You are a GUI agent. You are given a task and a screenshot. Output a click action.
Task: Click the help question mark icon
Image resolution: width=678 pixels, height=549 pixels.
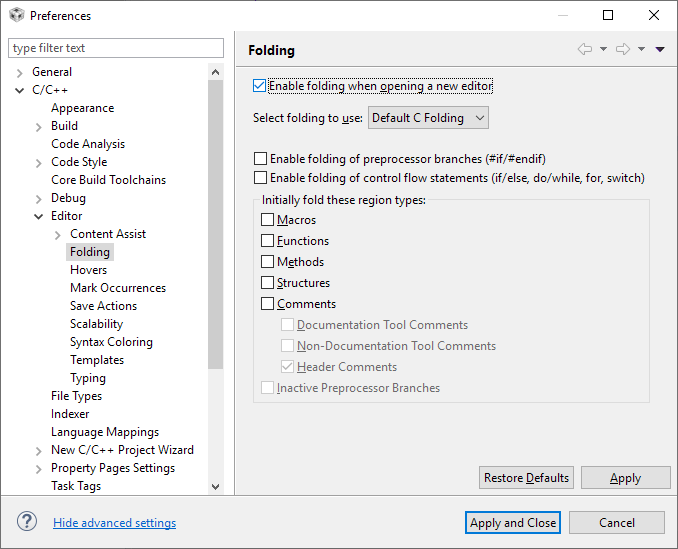pyautogui.click(x=27, y=521)
